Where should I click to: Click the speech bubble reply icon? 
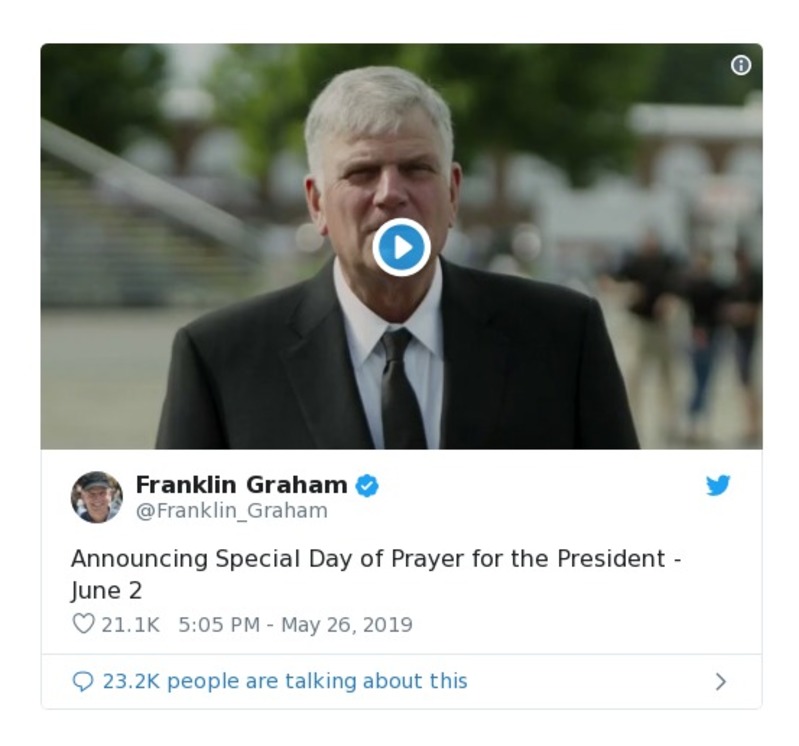tap(83, 682)
